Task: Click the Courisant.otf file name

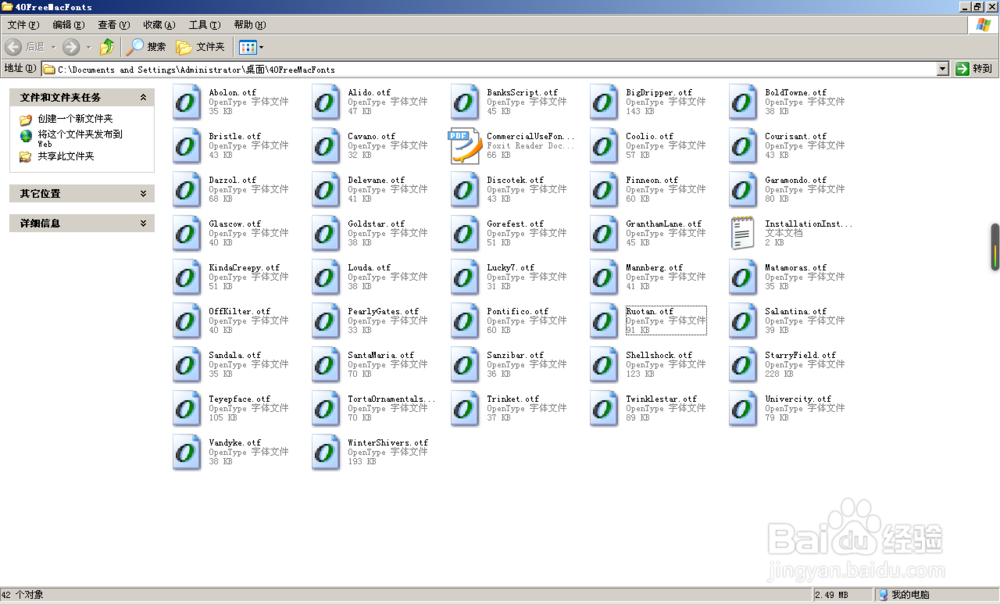Action: pos(796,136)
